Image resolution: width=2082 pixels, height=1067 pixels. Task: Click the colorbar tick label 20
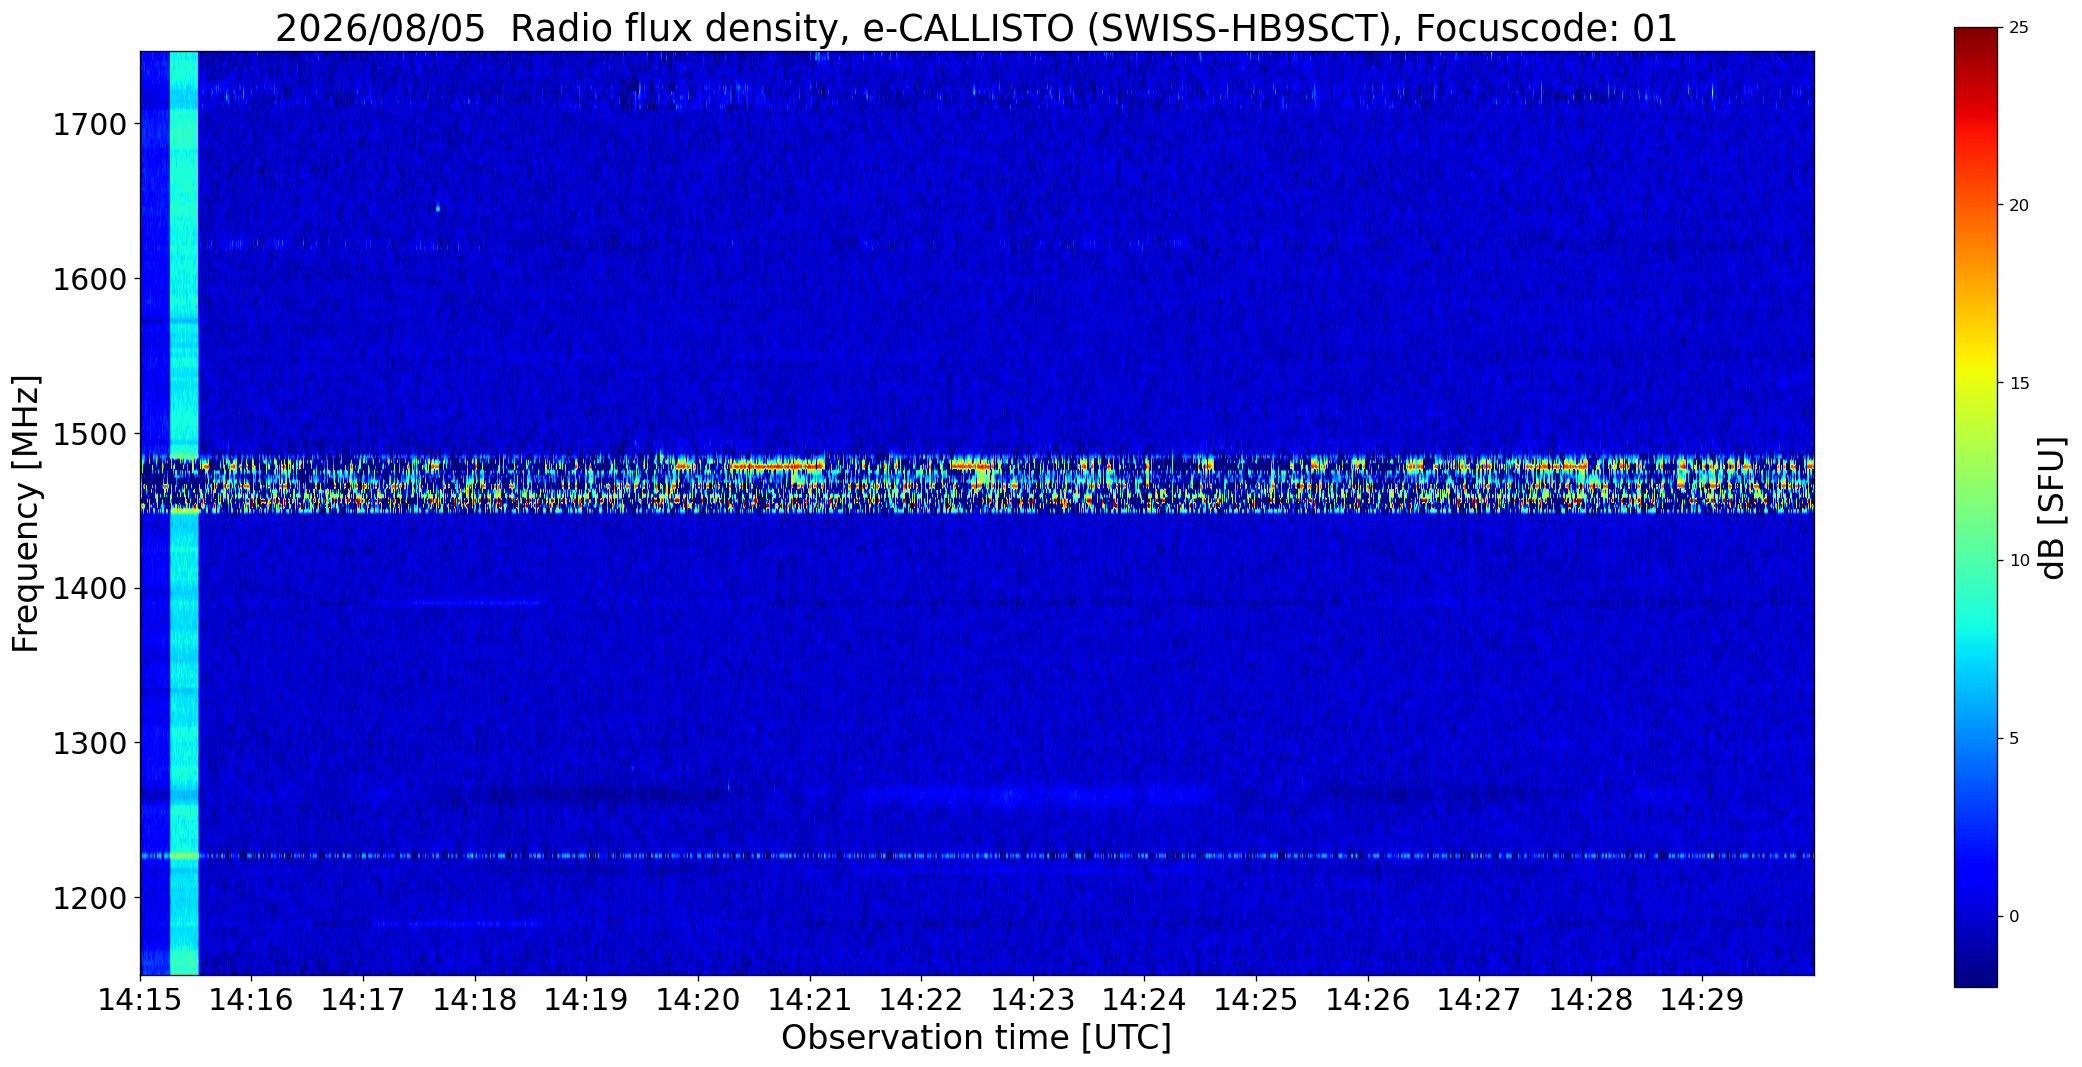coord(2019,206)
